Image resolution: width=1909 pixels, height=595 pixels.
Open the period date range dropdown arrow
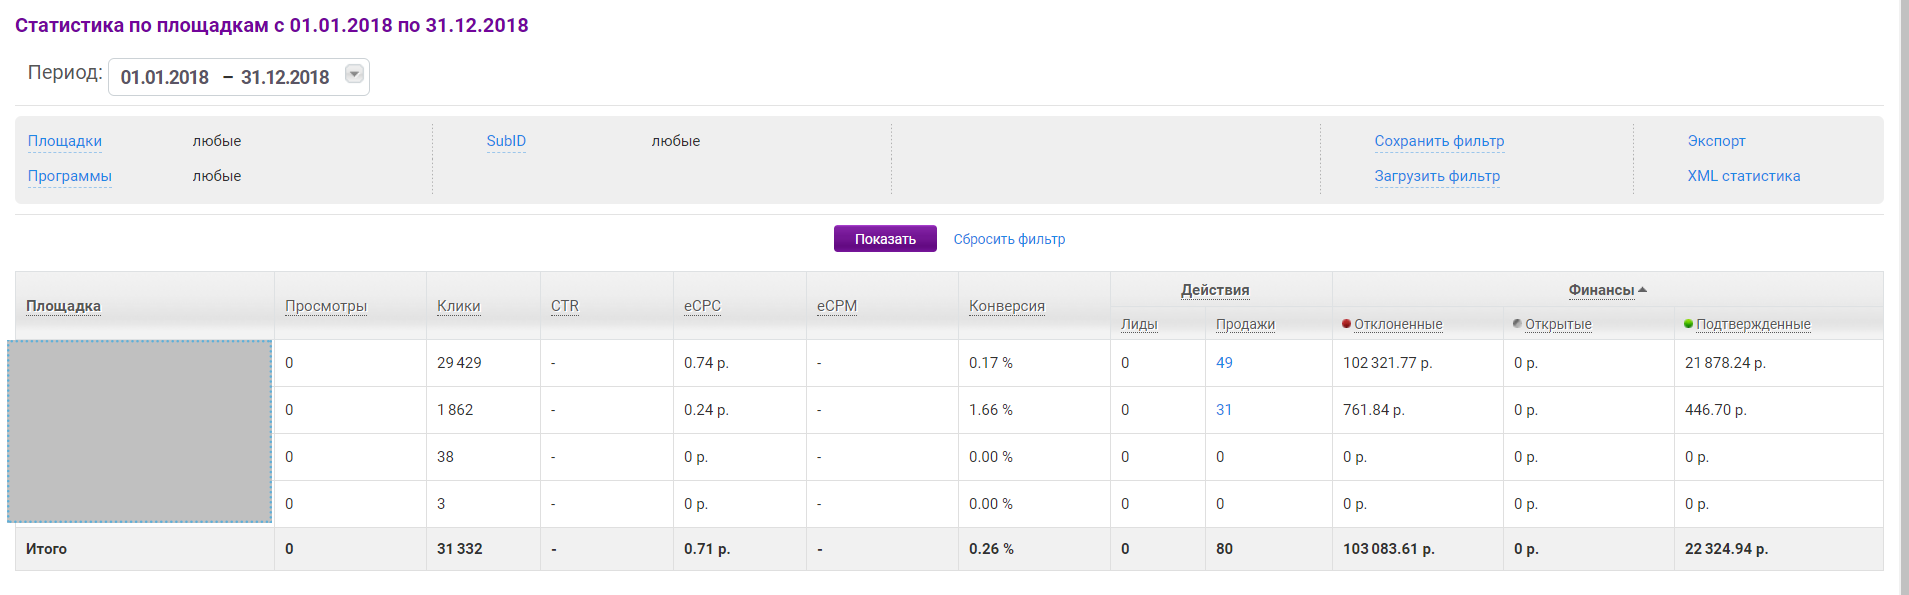(x=354, y=74)
